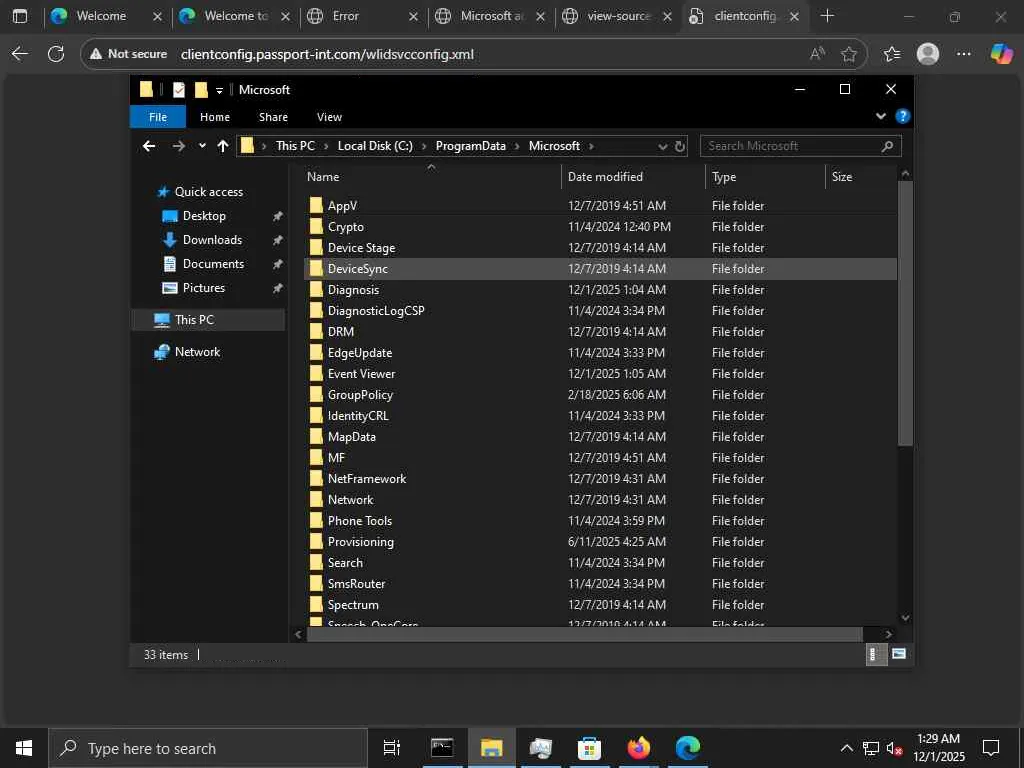The image size is (1024, 768).
Task: Click This PC breadcrumb in address bar
Action: pos(295,146)
